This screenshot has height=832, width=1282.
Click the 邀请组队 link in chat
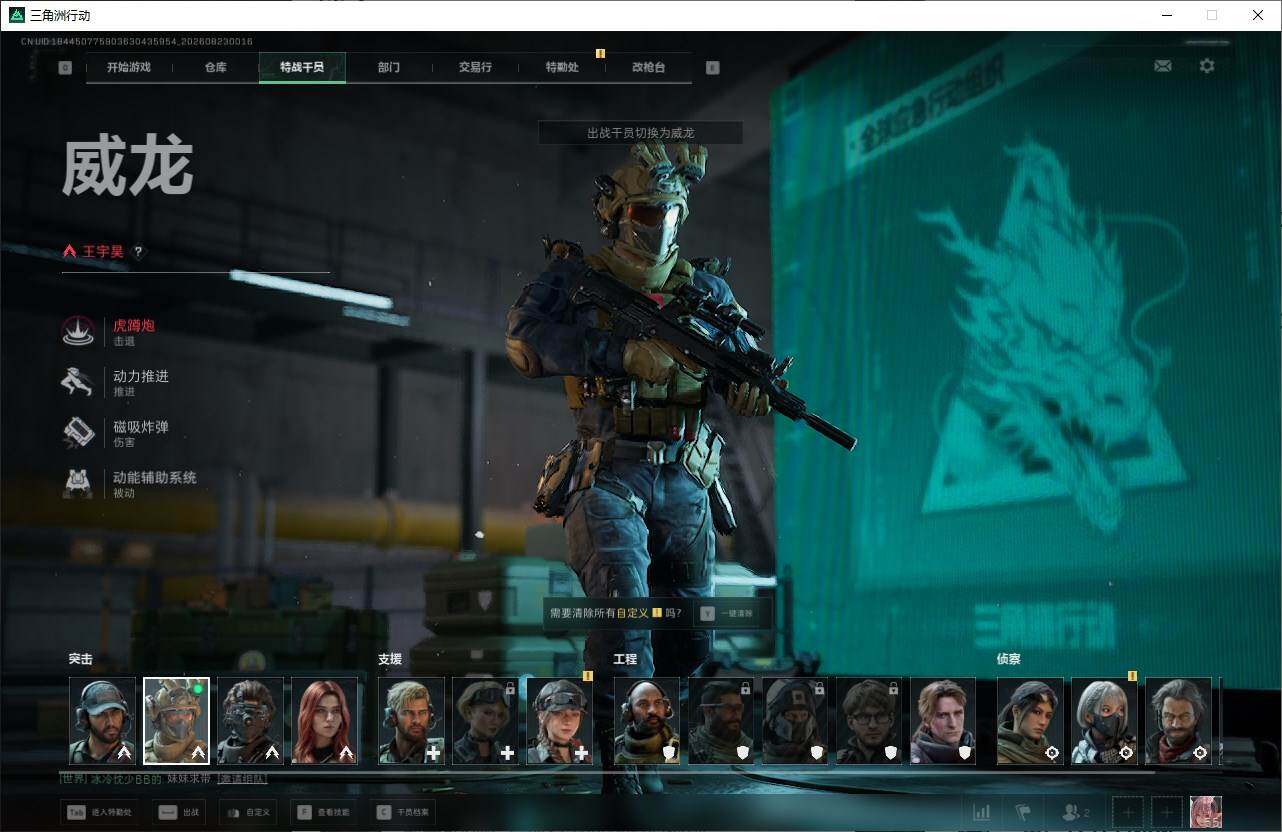pos(242,778)
